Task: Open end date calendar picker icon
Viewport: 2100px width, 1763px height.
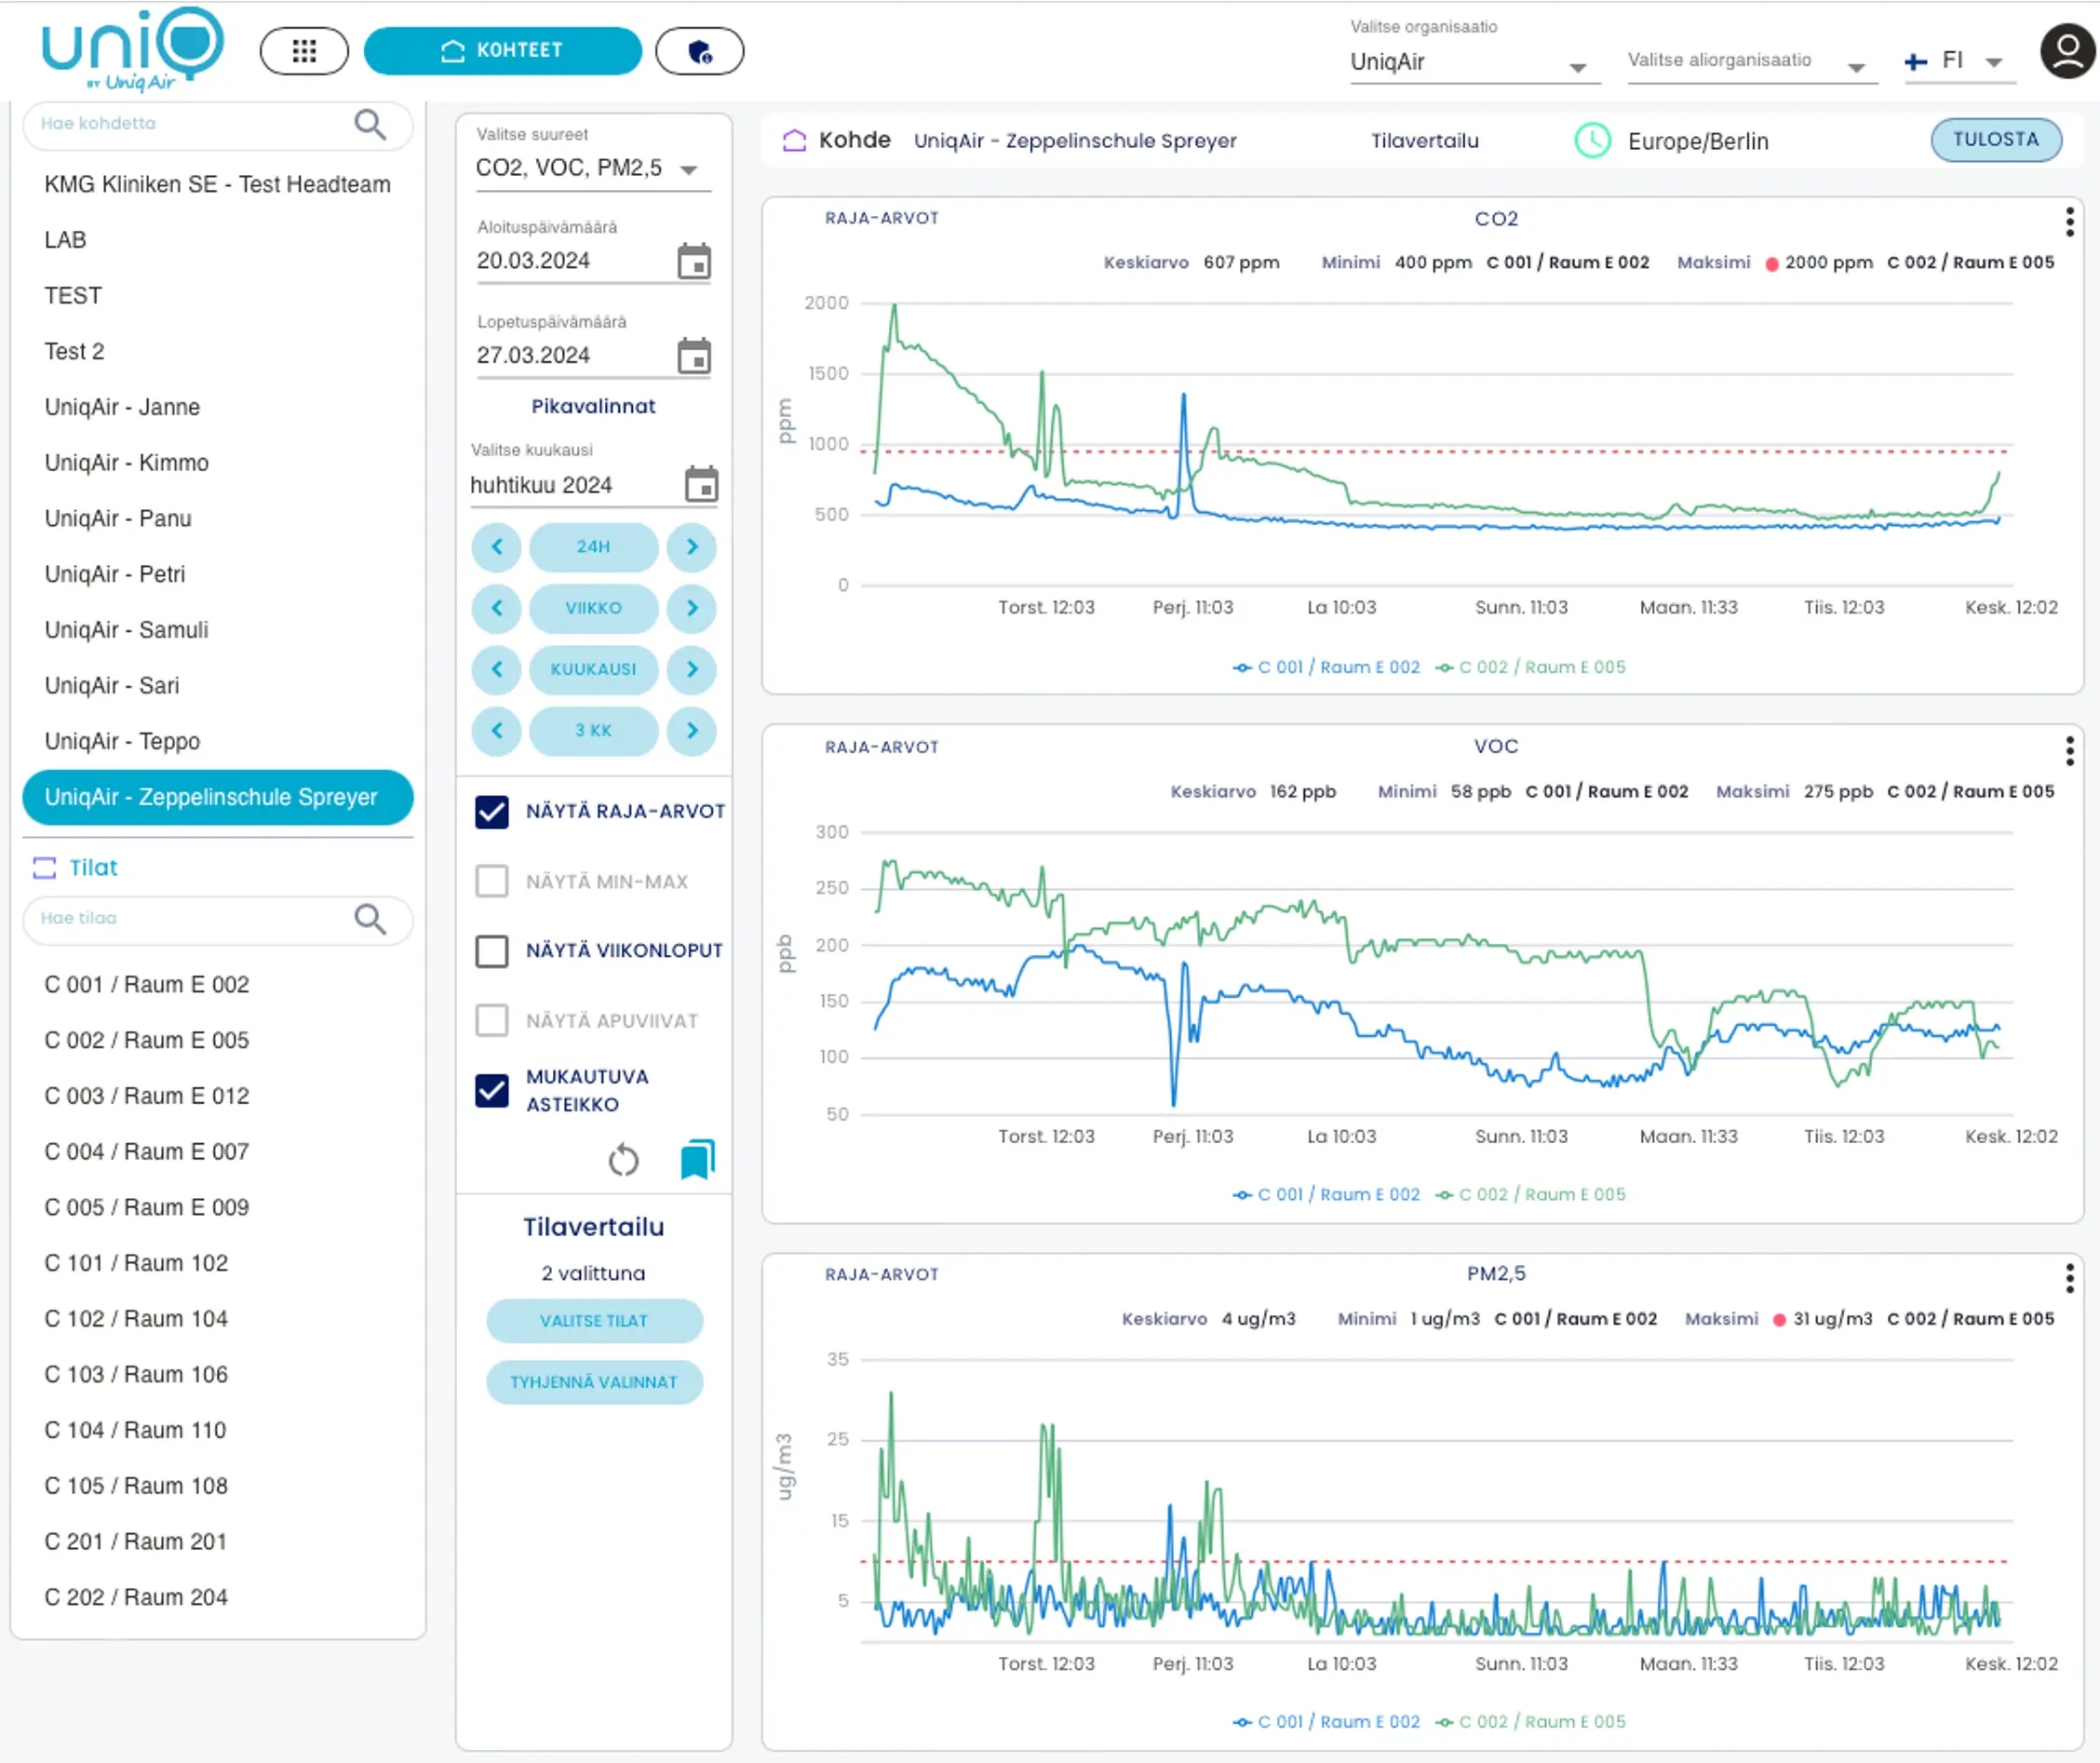Action: (x=694, y=356)
